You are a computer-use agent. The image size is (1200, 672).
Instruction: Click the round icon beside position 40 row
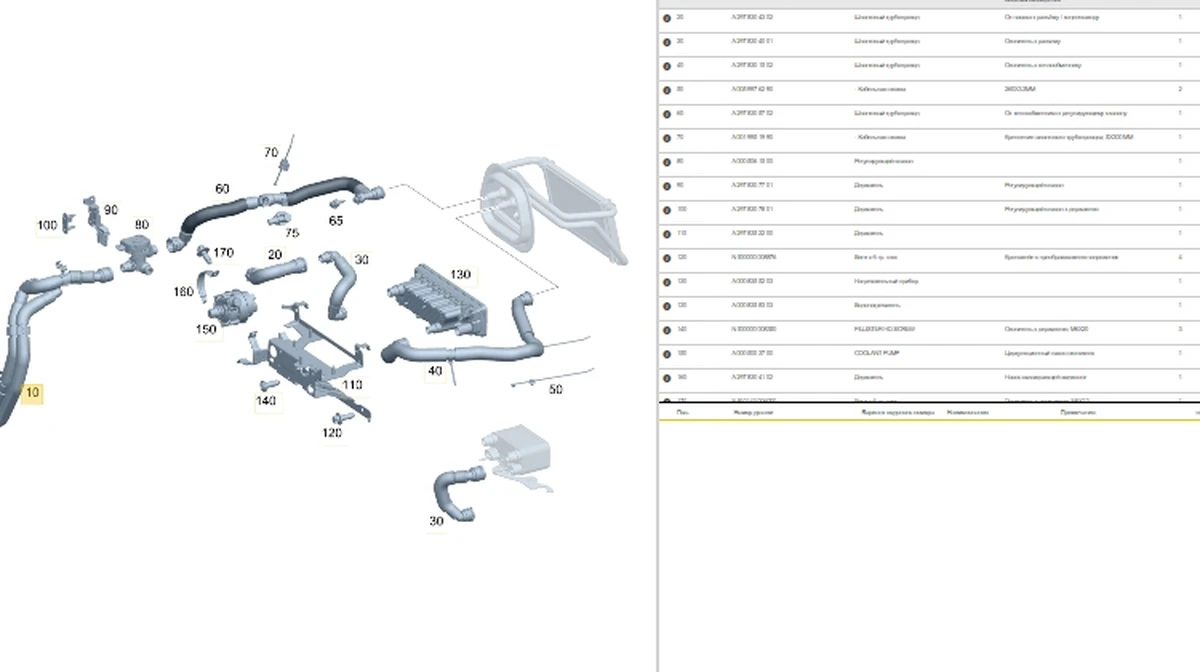tap(667, 66)
